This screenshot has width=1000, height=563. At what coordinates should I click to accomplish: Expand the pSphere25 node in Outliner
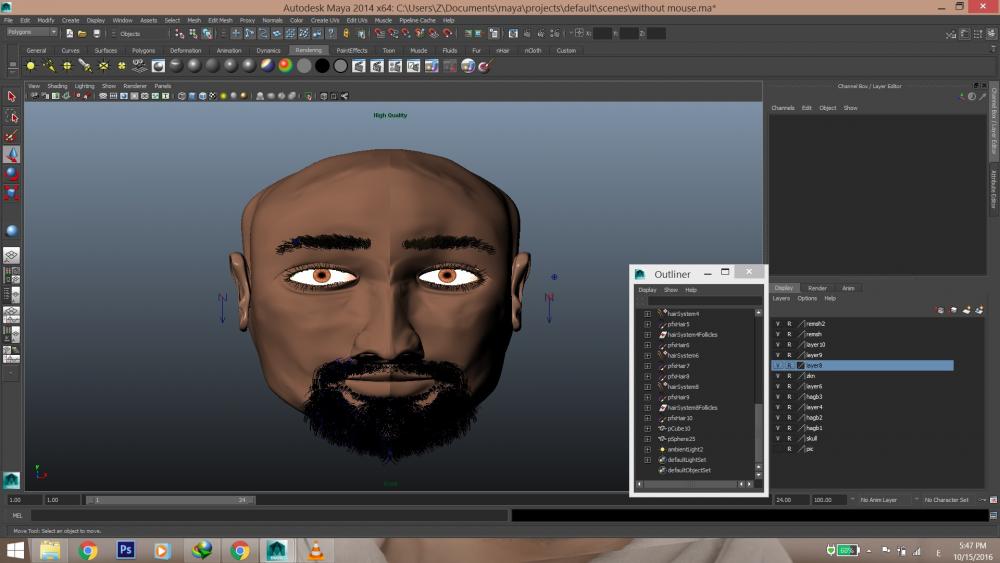pyautogui.click(x=647, y=439)
